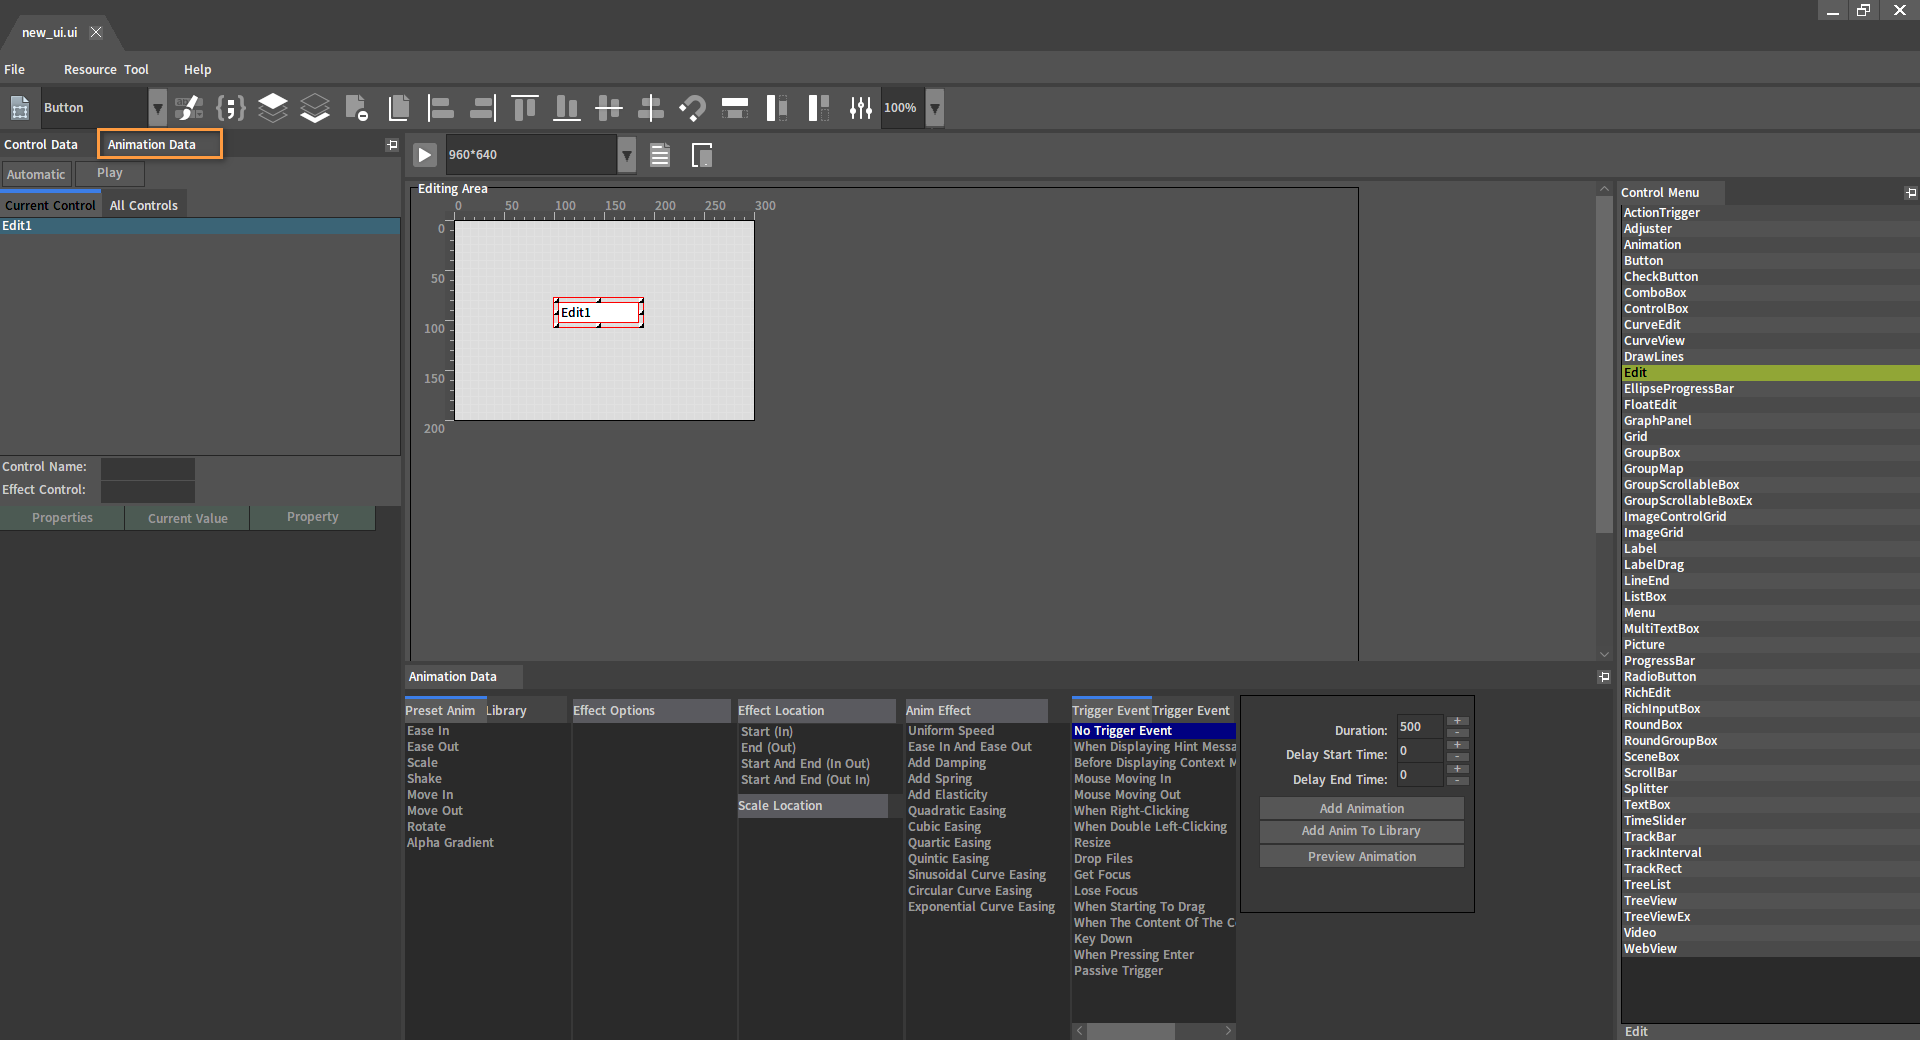Open the Button control type dropdown
Image resolution: width=1920 pixels, height=1040 pixels.
coord(158,108)
